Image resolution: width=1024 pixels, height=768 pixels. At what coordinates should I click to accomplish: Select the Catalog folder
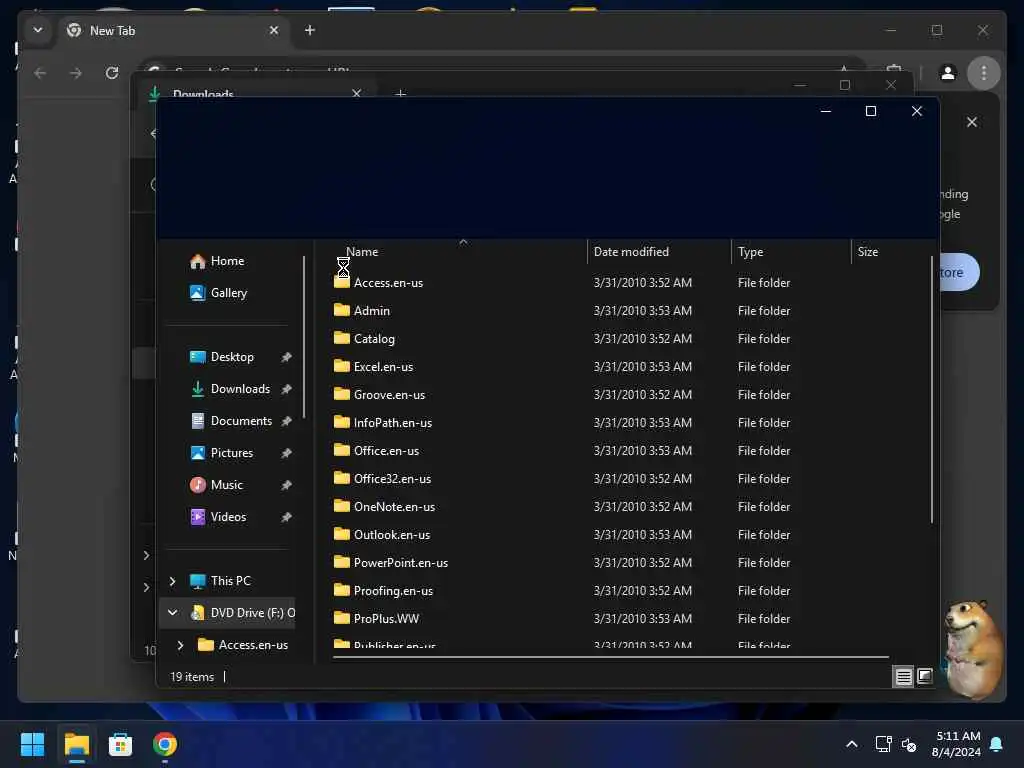(374, 339)
